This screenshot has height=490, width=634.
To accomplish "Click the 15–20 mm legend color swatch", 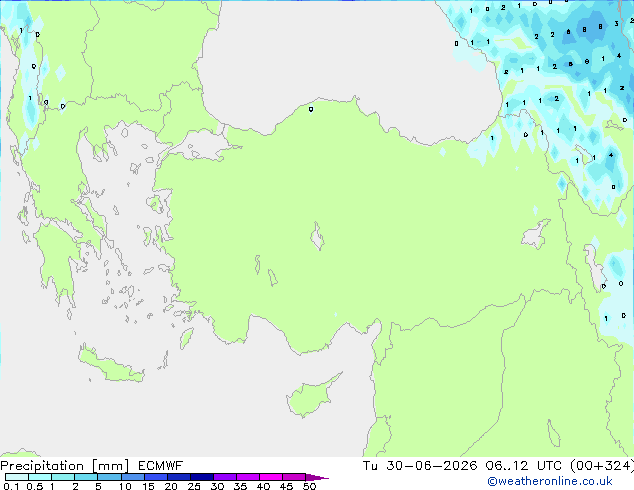I will tap(156, 477).
